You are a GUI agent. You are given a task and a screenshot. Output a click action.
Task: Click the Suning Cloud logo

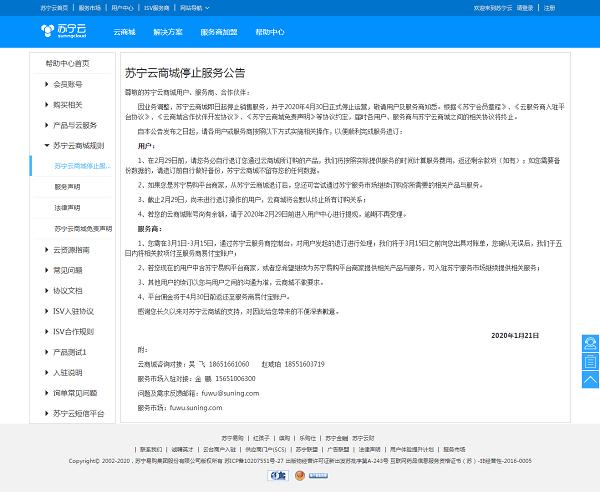[64, 31]
